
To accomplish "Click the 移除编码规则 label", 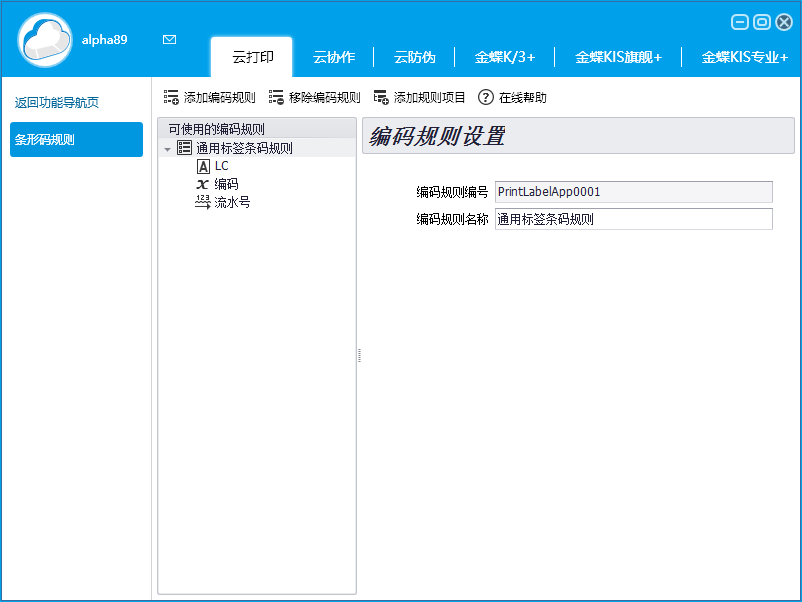I will (x=325, y=97).
